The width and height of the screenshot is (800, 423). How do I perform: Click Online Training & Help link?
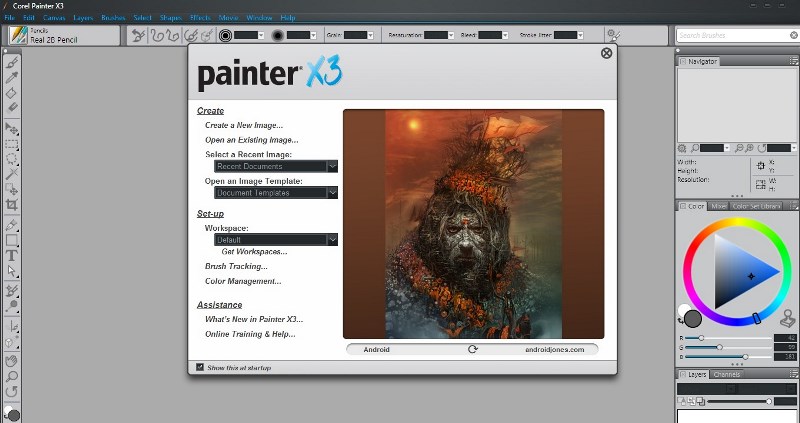pos(250,334)
